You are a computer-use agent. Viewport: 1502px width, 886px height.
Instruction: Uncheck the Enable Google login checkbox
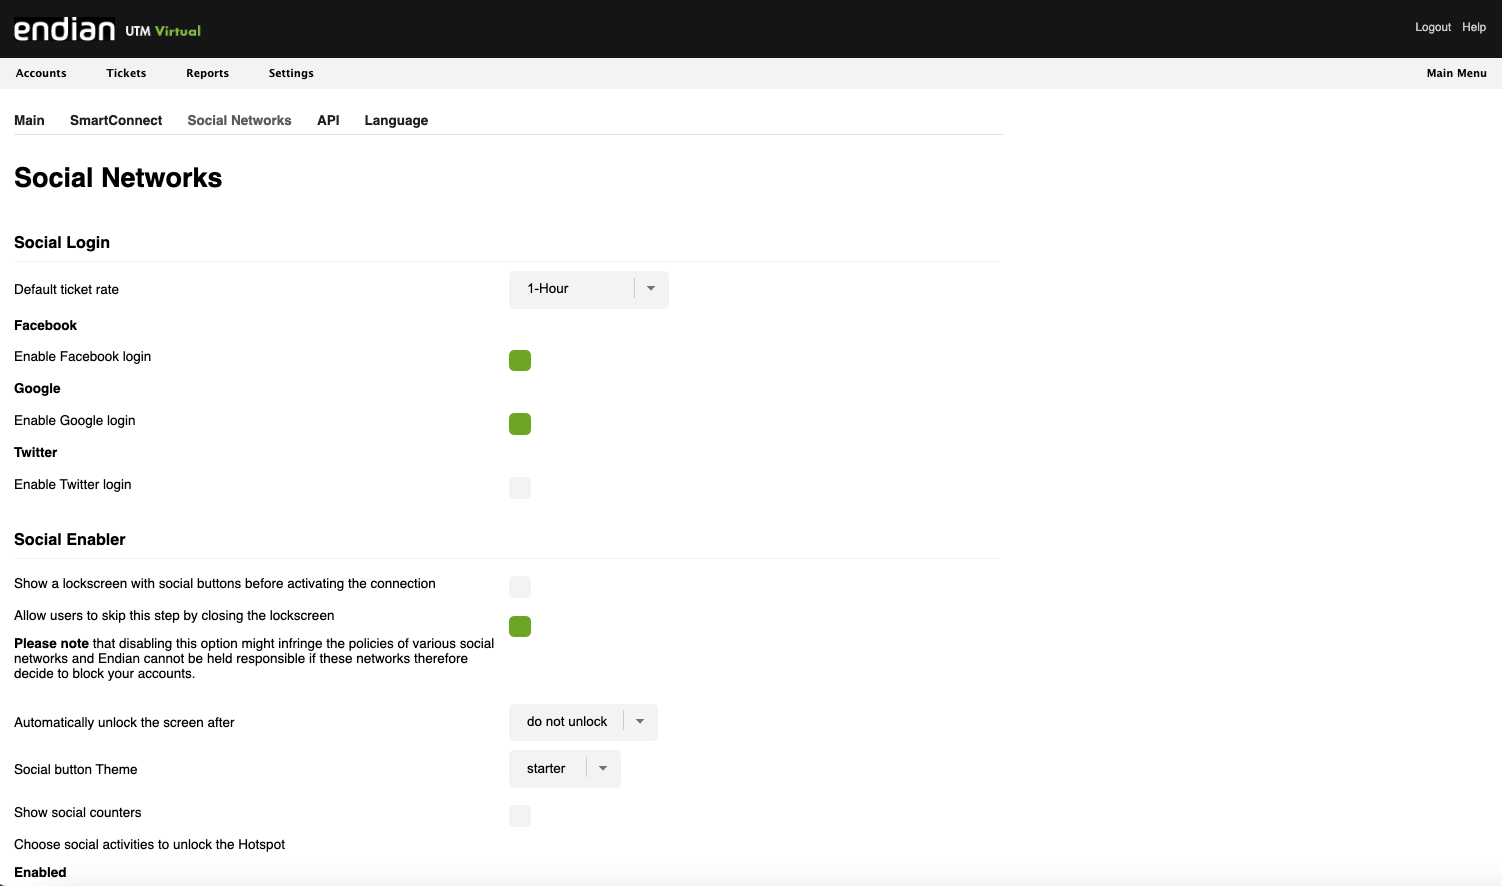pyautogui.click(x=520, y=424)
